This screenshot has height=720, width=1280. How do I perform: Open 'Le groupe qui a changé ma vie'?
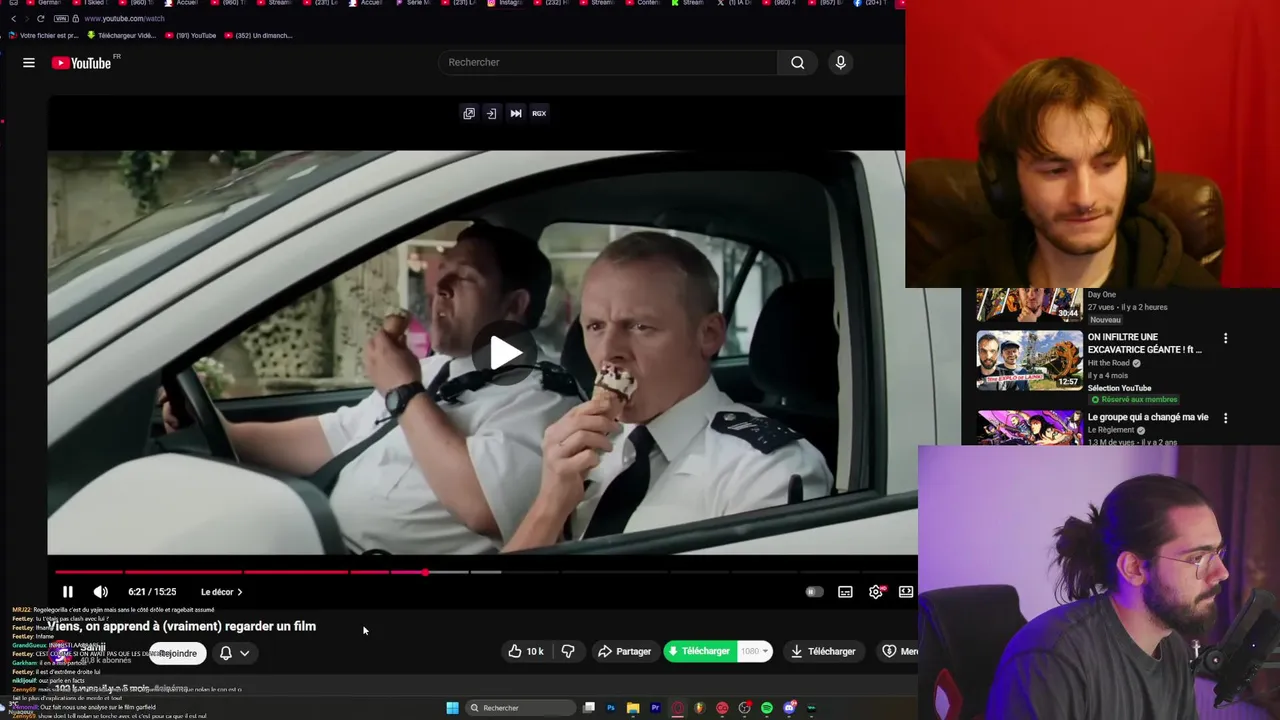[1148, 417]
